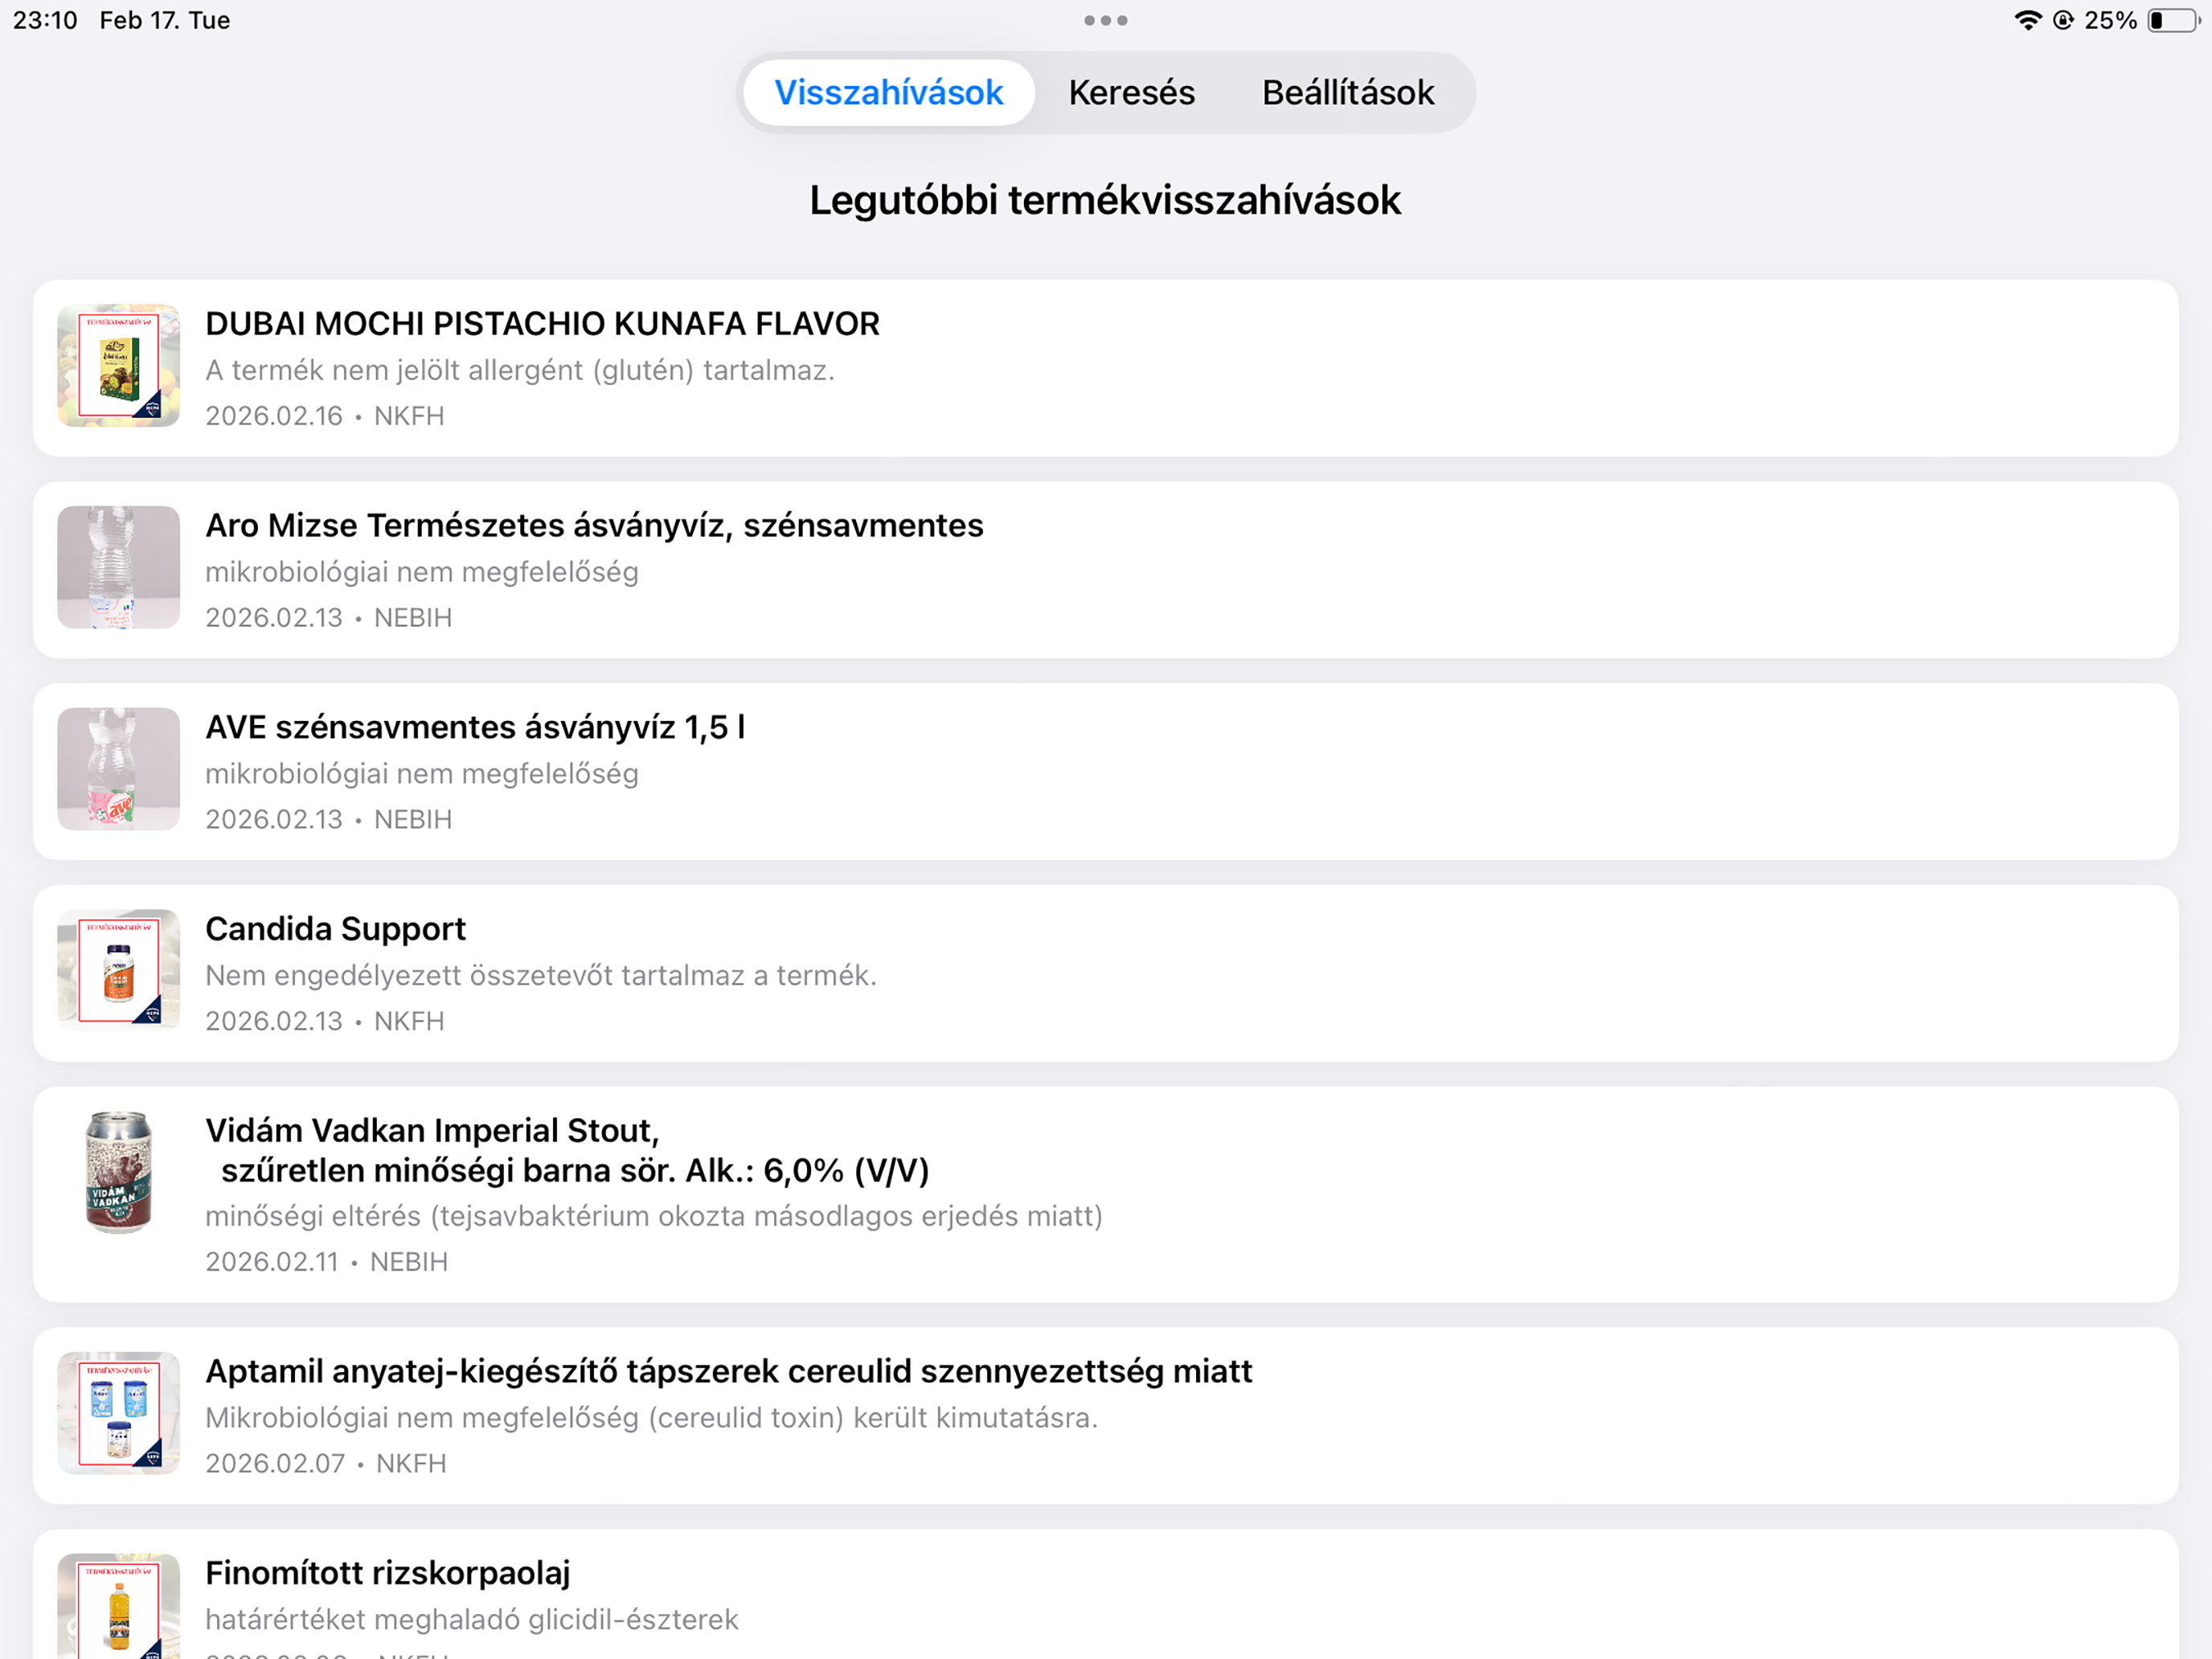Tap the 25% battery percentage
This screenshot has height=1659, width=2212.
(2110, 20)
